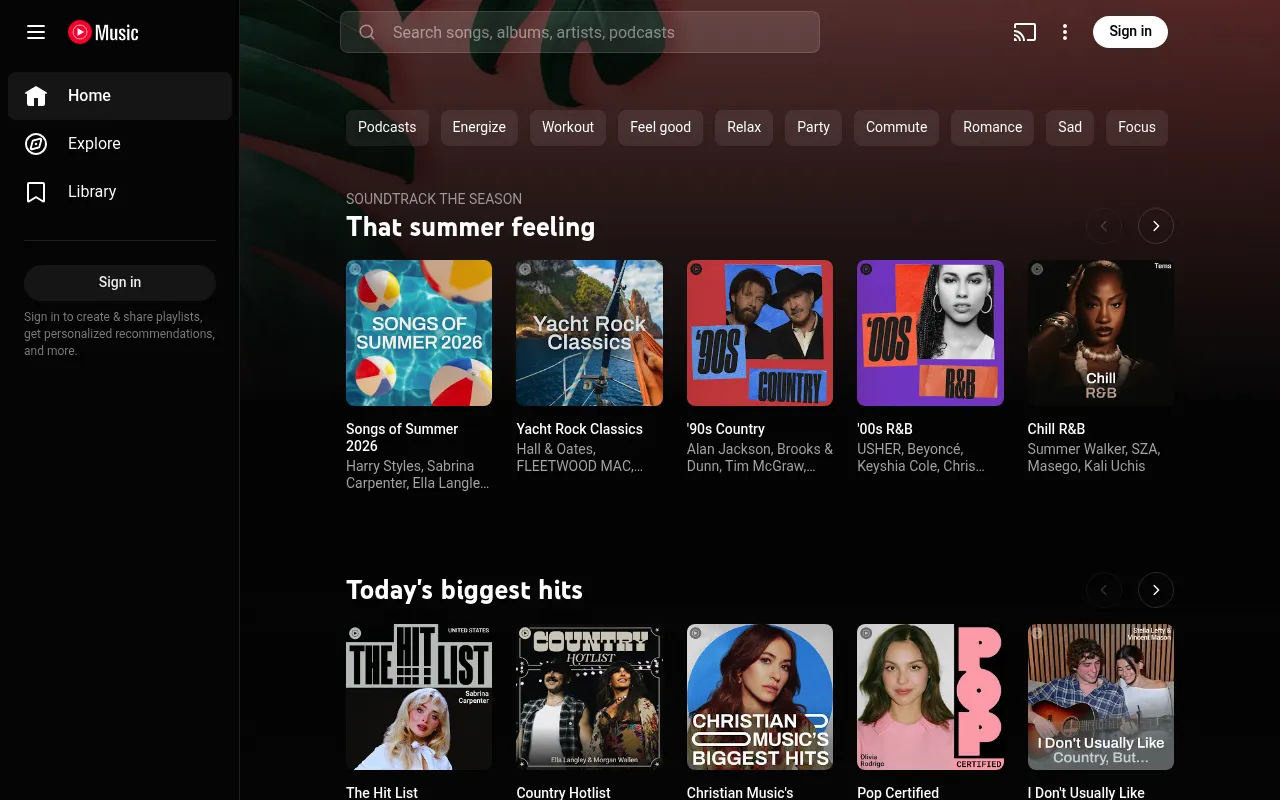This screenshot has height=800, width=1280.
Task: Go to next summer feeling playlists
Action: point(1156,226)
